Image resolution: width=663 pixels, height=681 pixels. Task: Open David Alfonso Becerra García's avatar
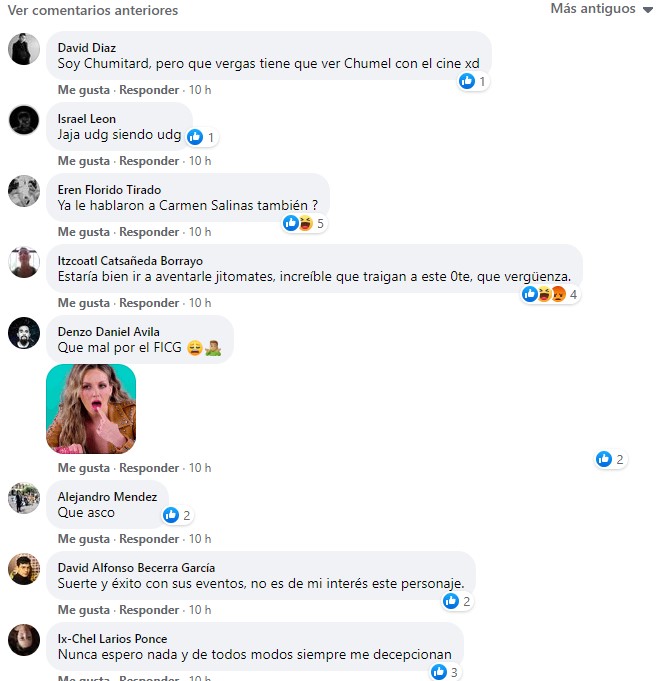pyautogui.click(x=24, y=569)
